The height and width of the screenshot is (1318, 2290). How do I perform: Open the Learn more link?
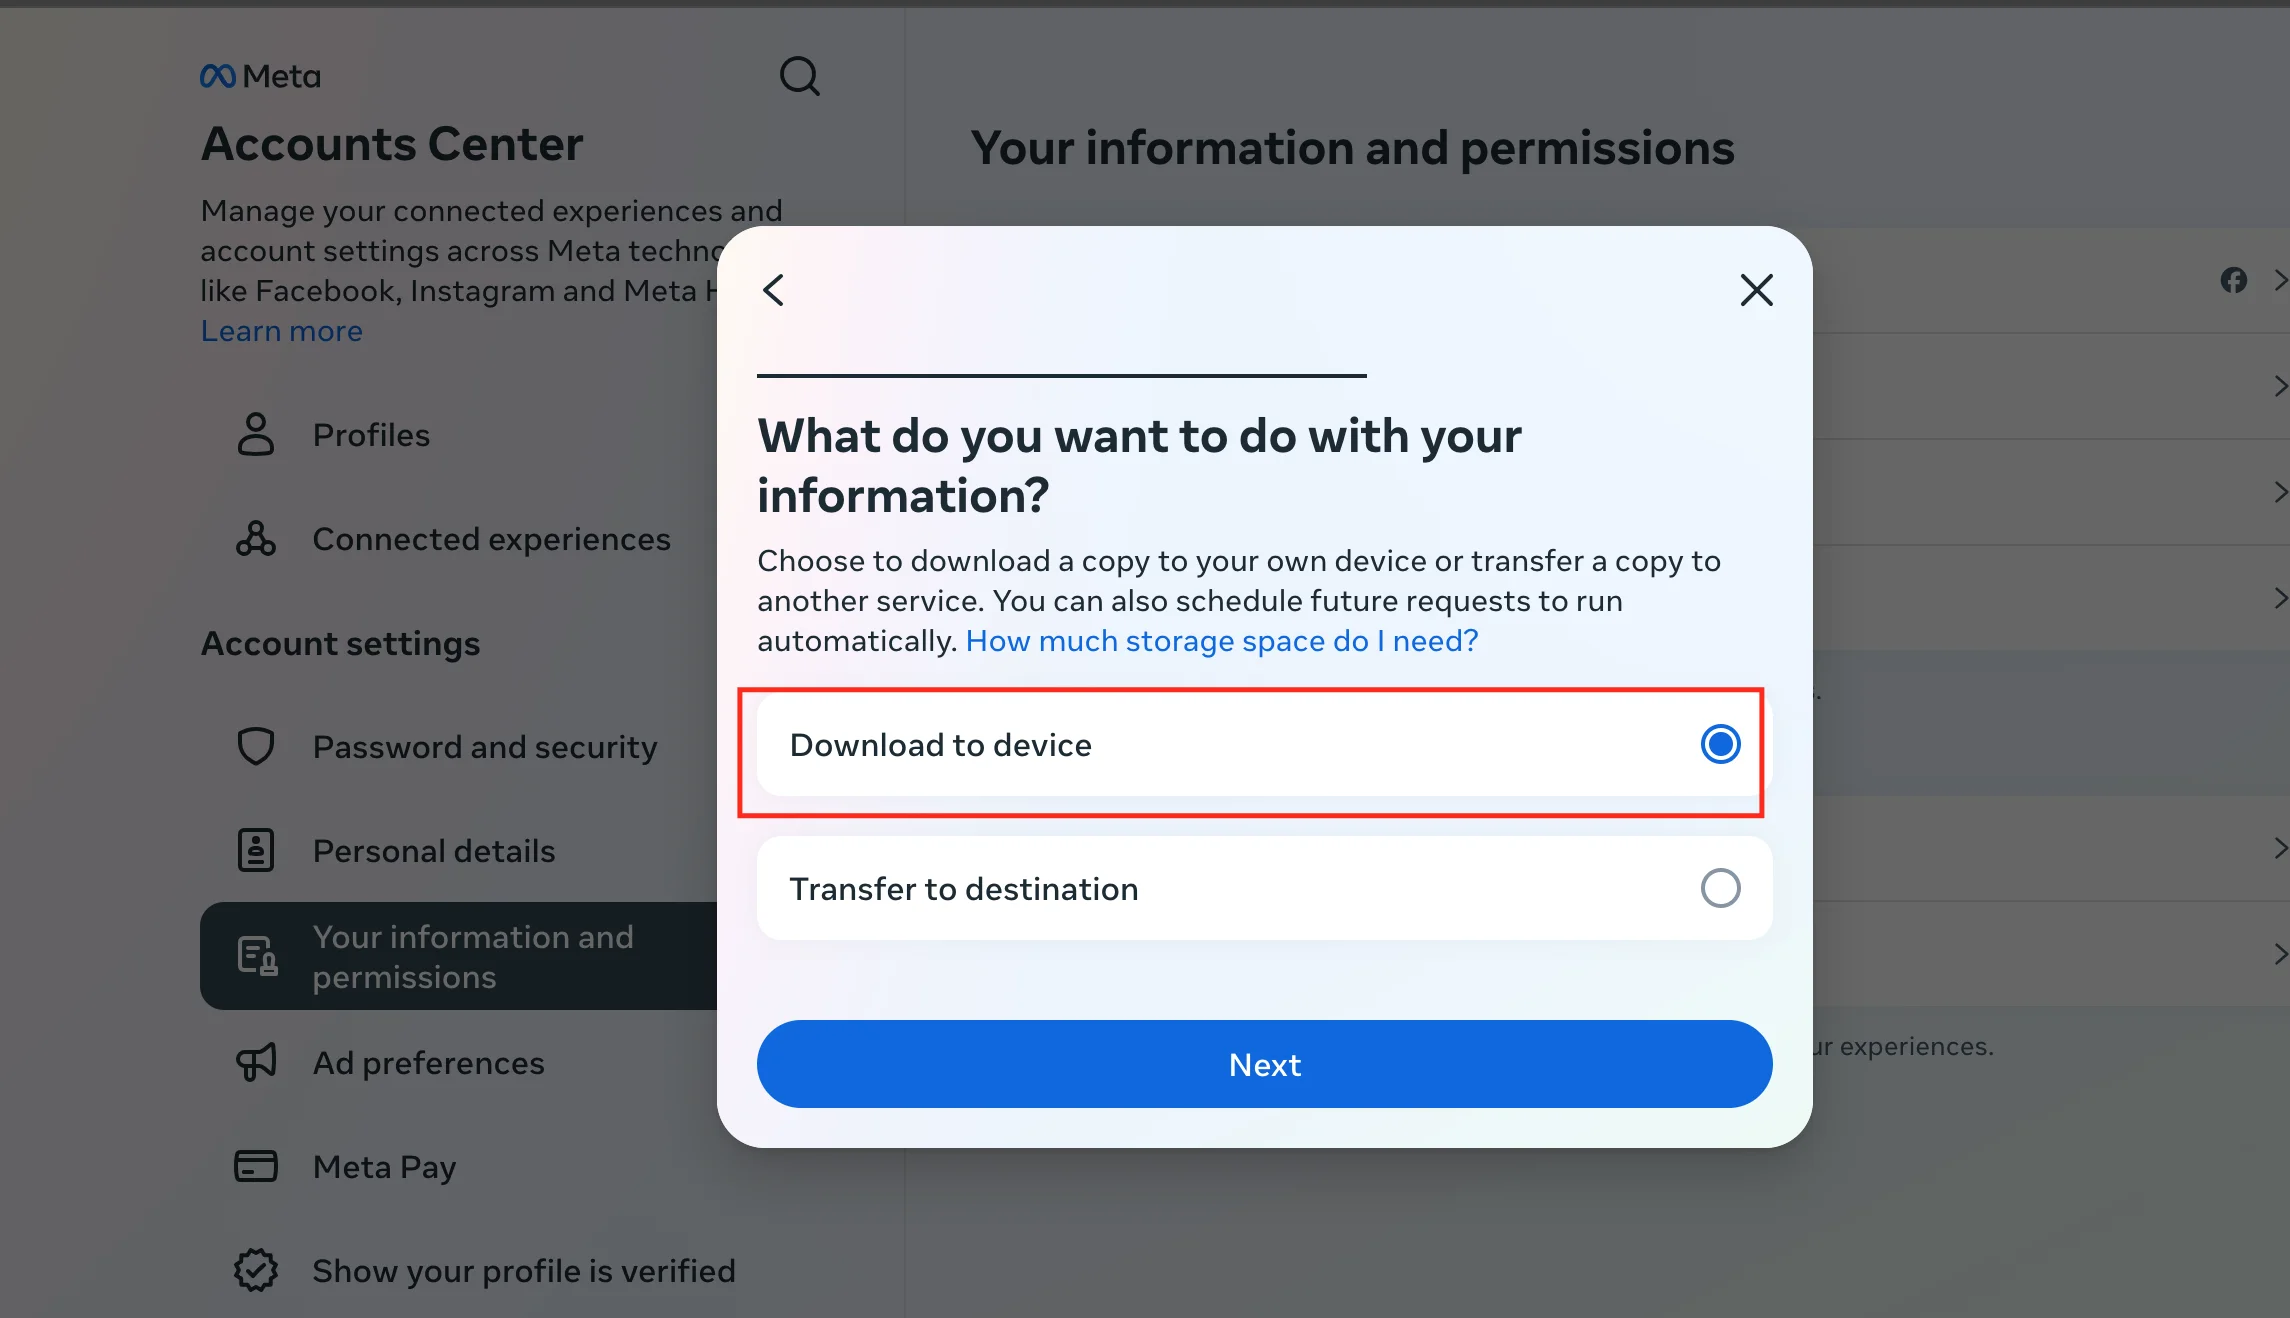coord(281,330)
